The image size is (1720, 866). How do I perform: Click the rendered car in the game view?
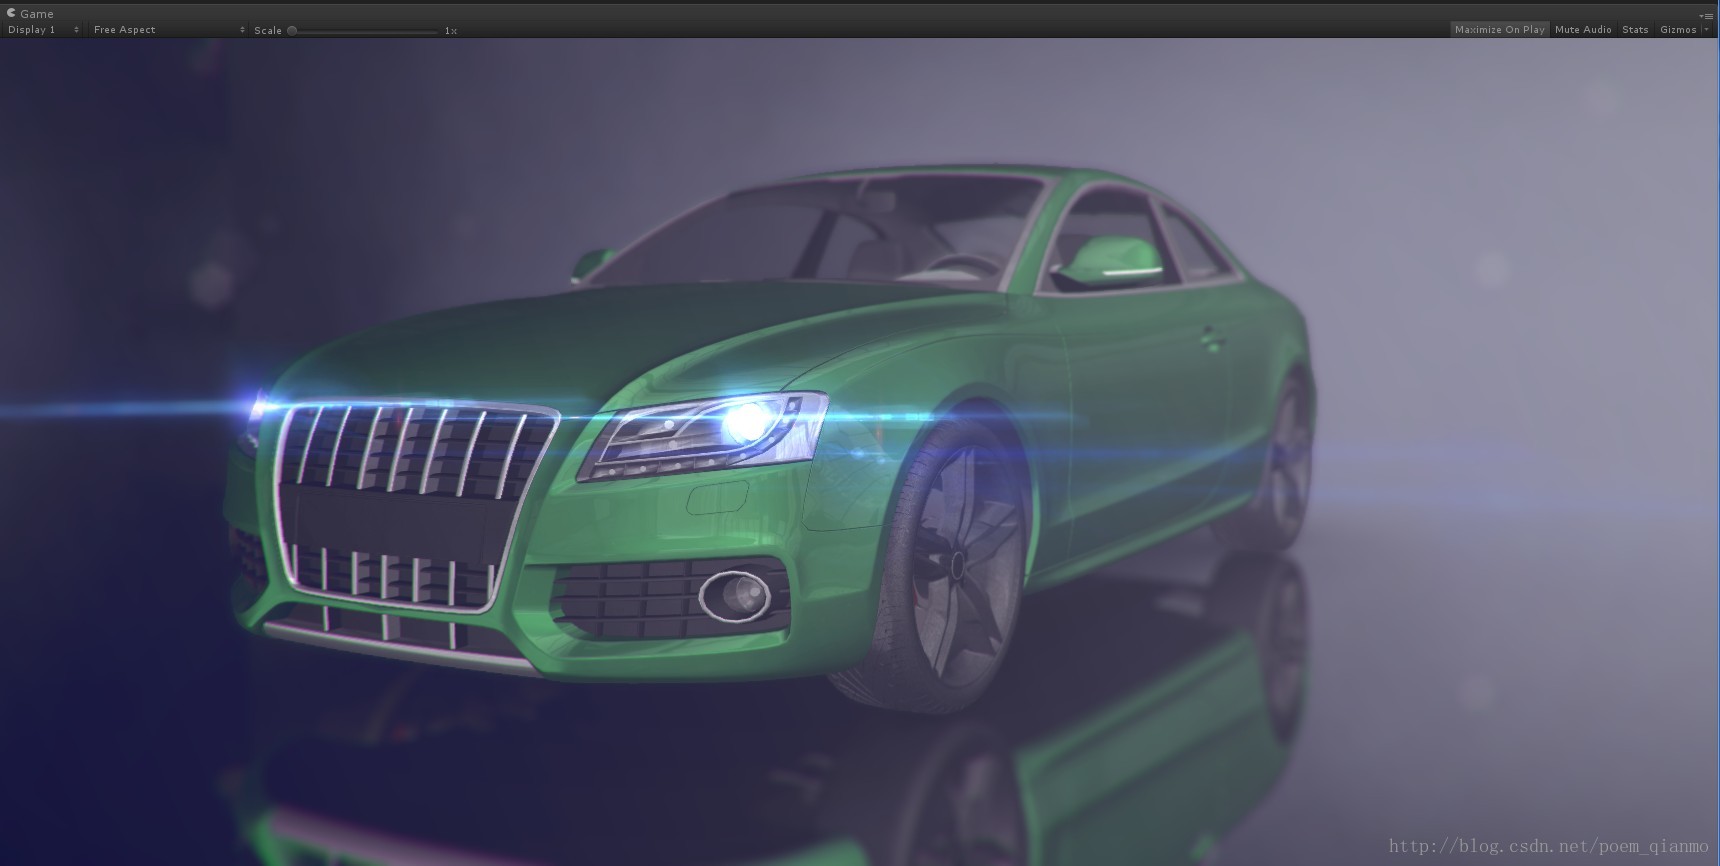pyautogui.click(x=770, y=440)
